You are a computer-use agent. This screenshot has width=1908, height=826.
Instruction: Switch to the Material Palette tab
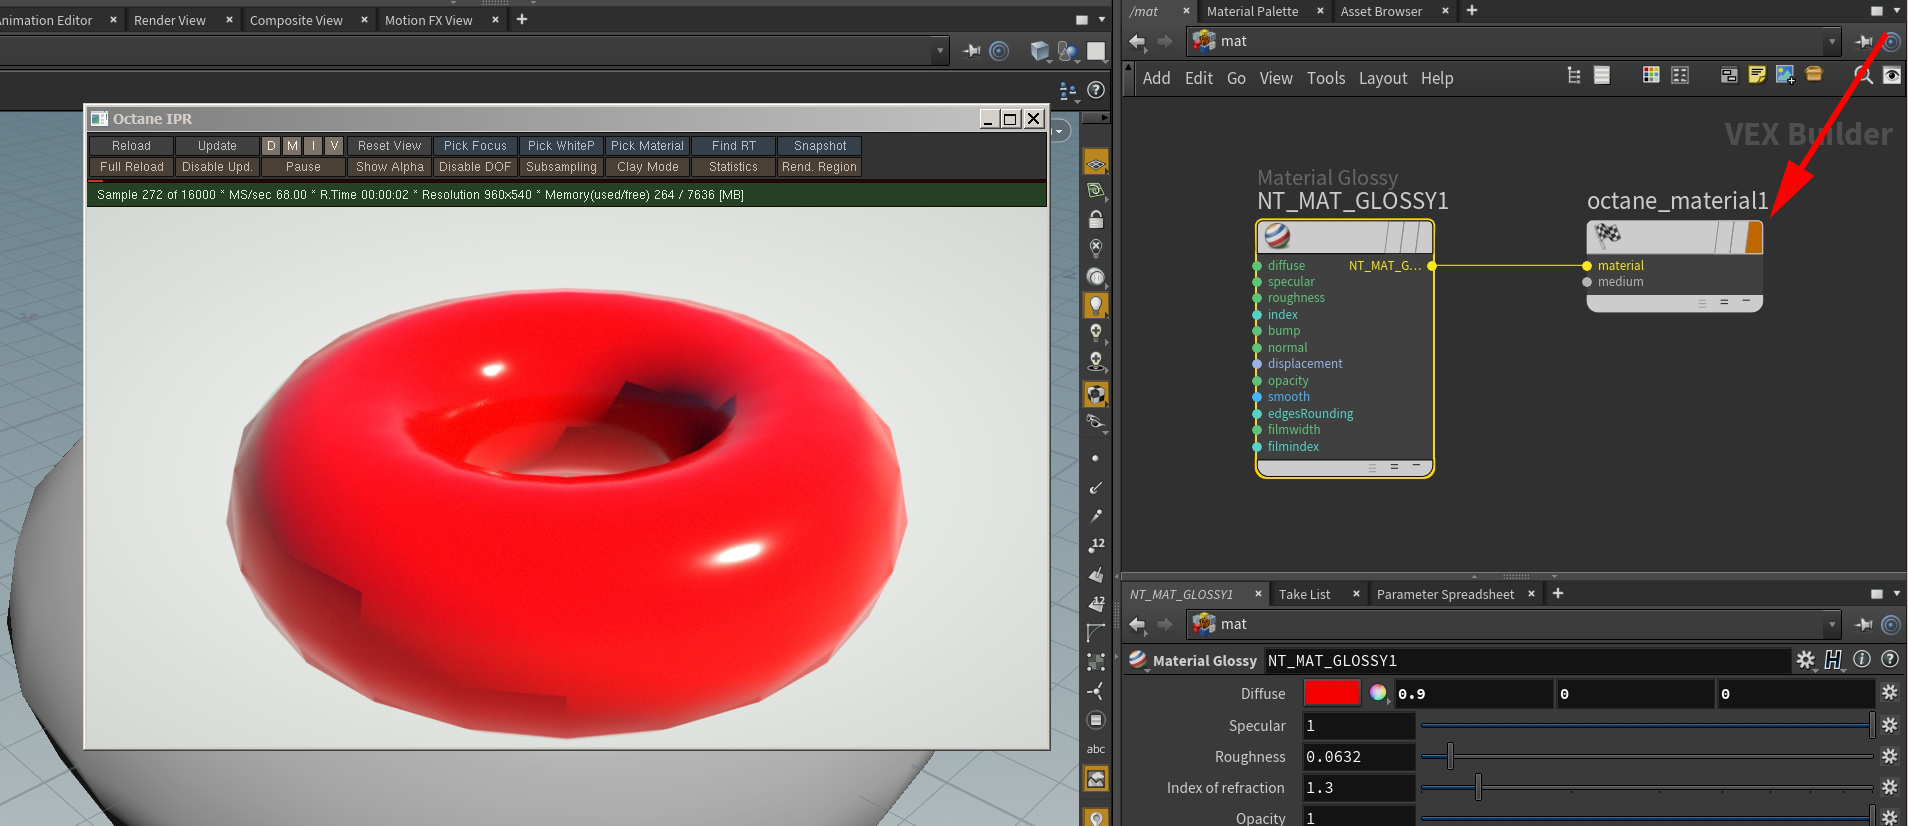tap(1252, 11)
